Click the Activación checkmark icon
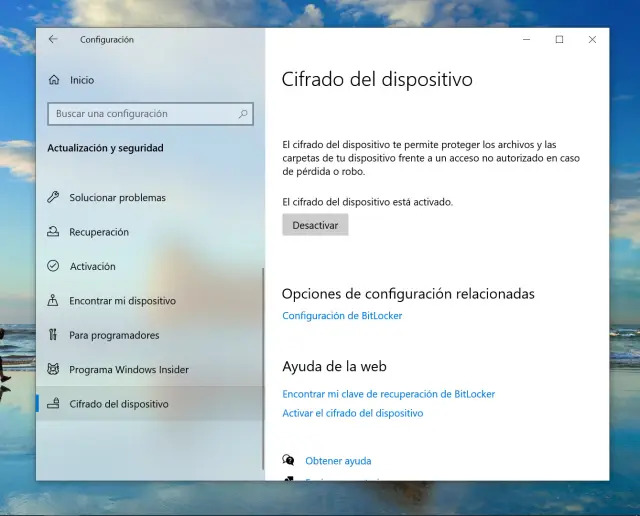640x516 pixels. click(x=53, y=267)
